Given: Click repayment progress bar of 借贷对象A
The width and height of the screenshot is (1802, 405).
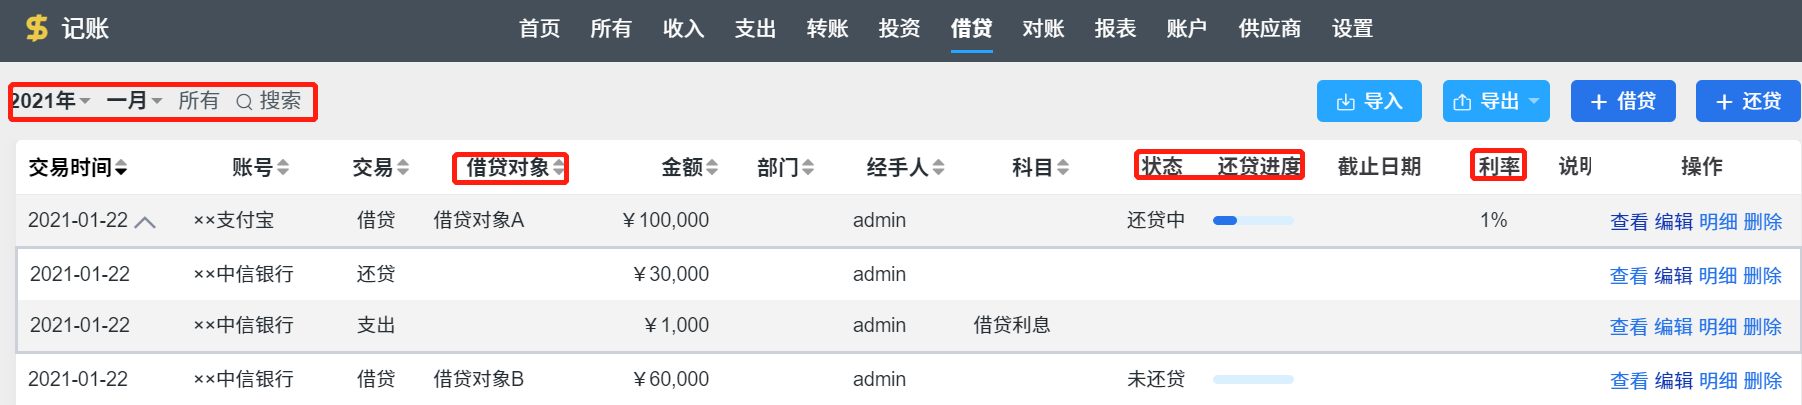Looking at the screenshot, I should (x=1253, y=221).
